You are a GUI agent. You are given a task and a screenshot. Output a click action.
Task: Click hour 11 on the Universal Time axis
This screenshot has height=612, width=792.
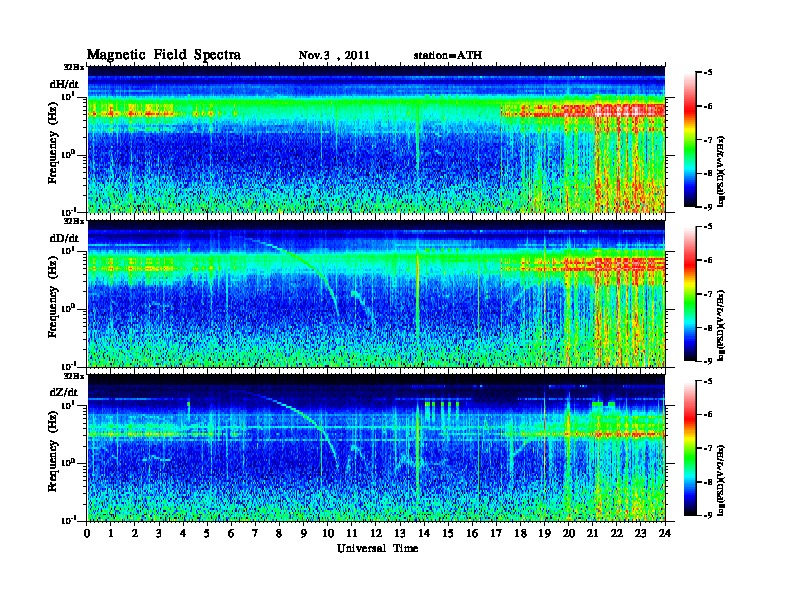click(x=352, y=533)
